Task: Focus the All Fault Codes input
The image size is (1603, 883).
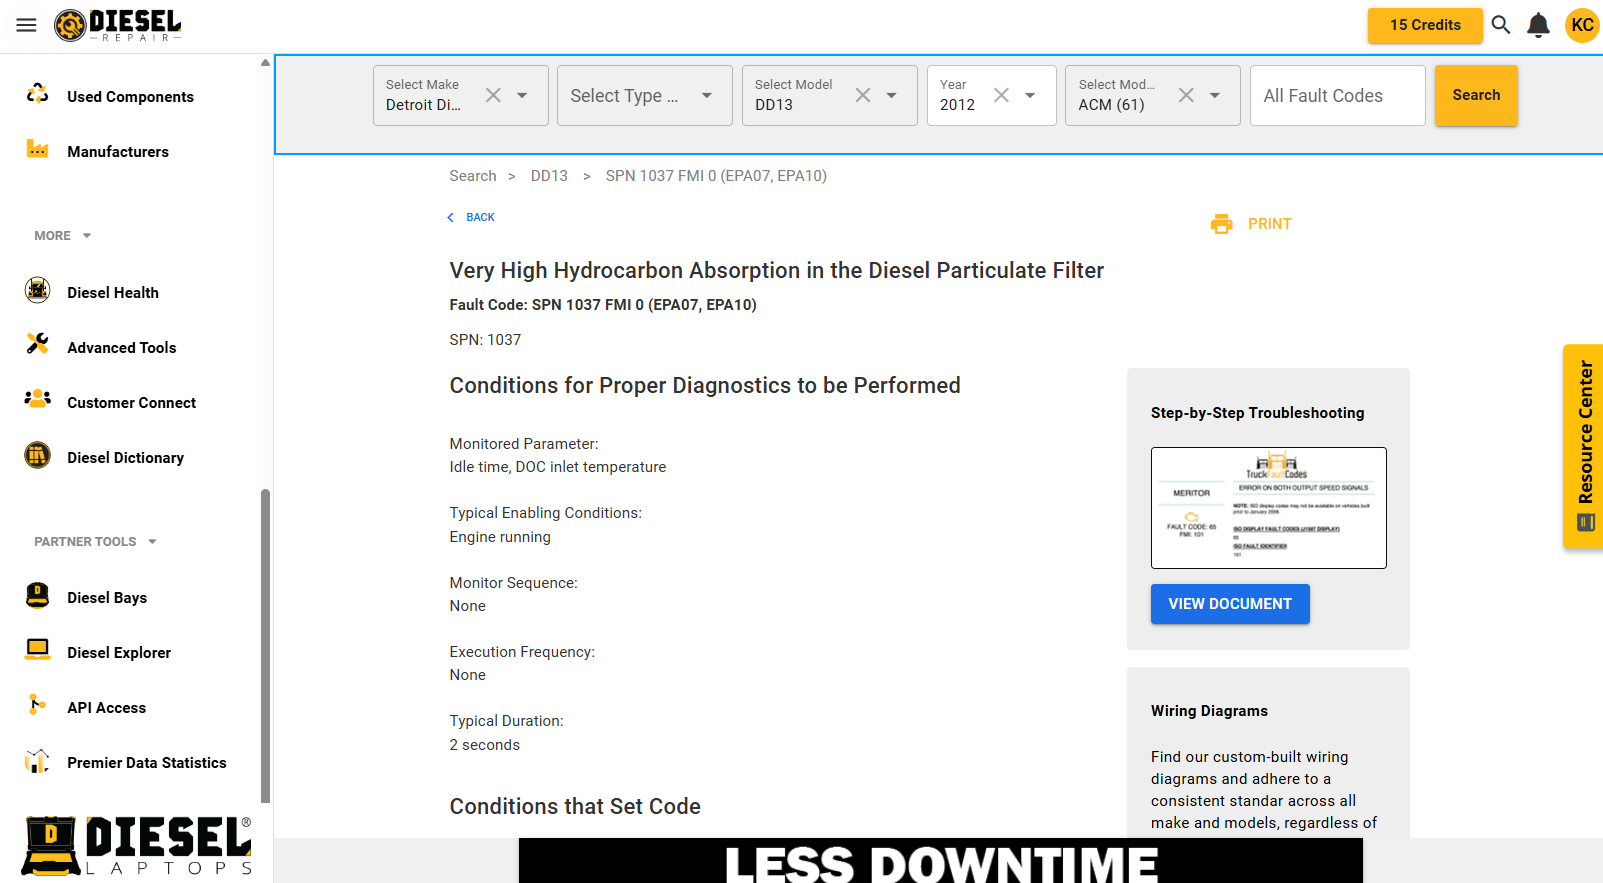Action: [1338, 95]
